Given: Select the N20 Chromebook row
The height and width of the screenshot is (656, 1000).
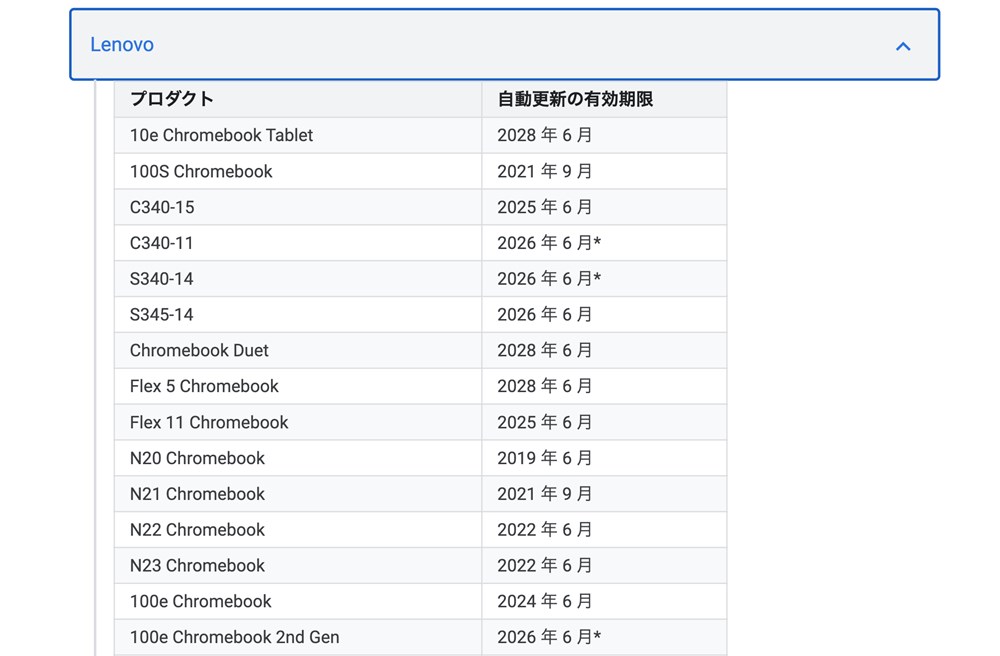Looking at the screenshot, I should pos(197,458).
